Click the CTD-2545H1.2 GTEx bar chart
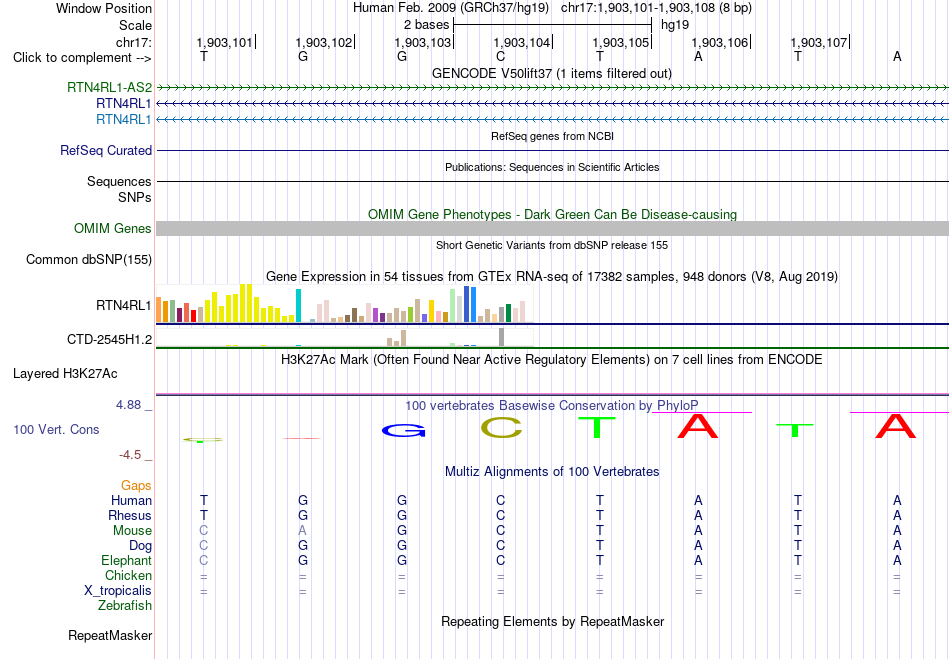 point(344,337)
